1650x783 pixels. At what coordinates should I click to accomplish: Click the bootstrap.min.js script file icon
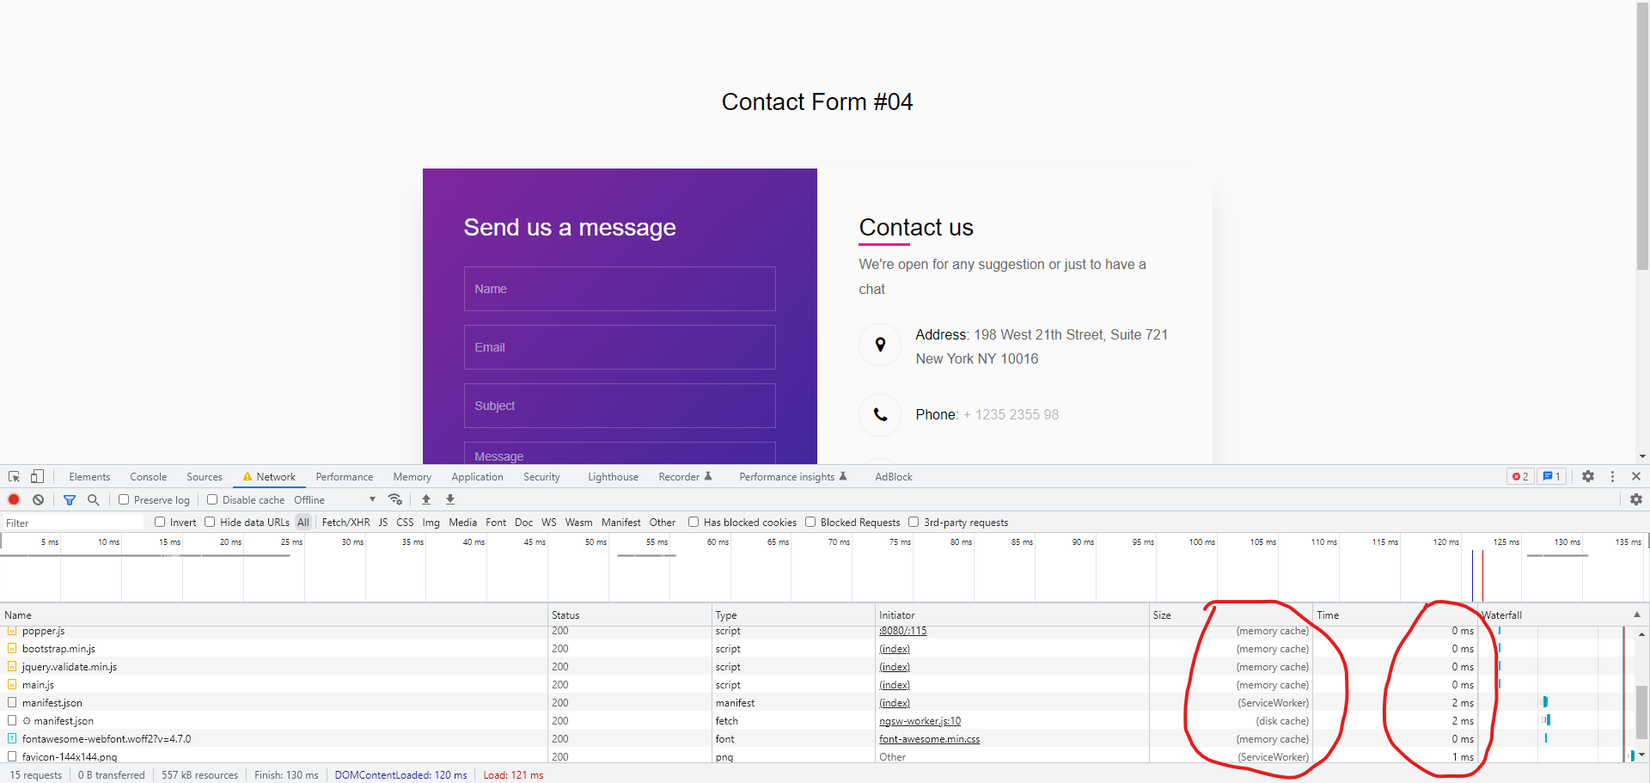[x=12, y=649]
